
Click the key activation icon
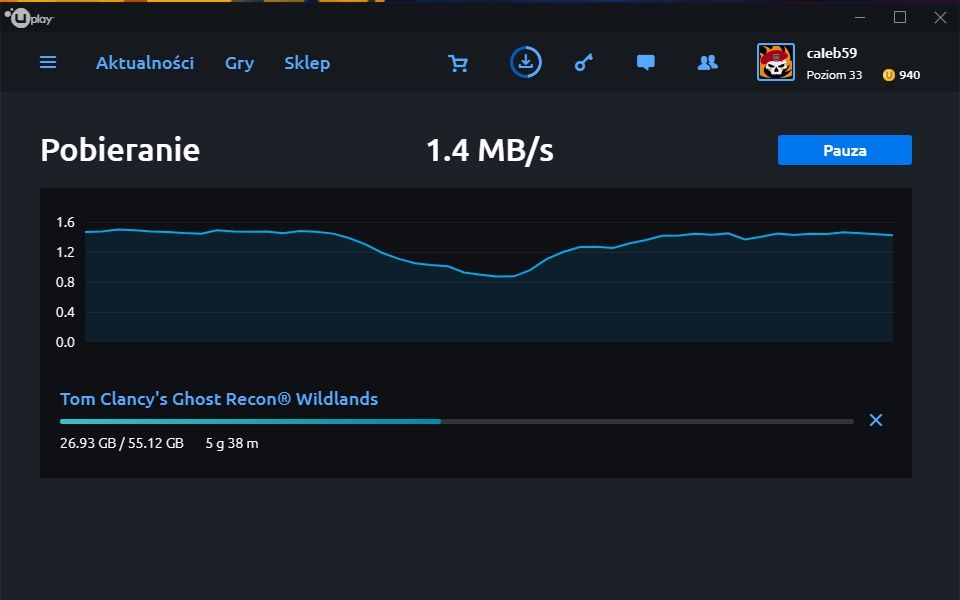[583, 62]
